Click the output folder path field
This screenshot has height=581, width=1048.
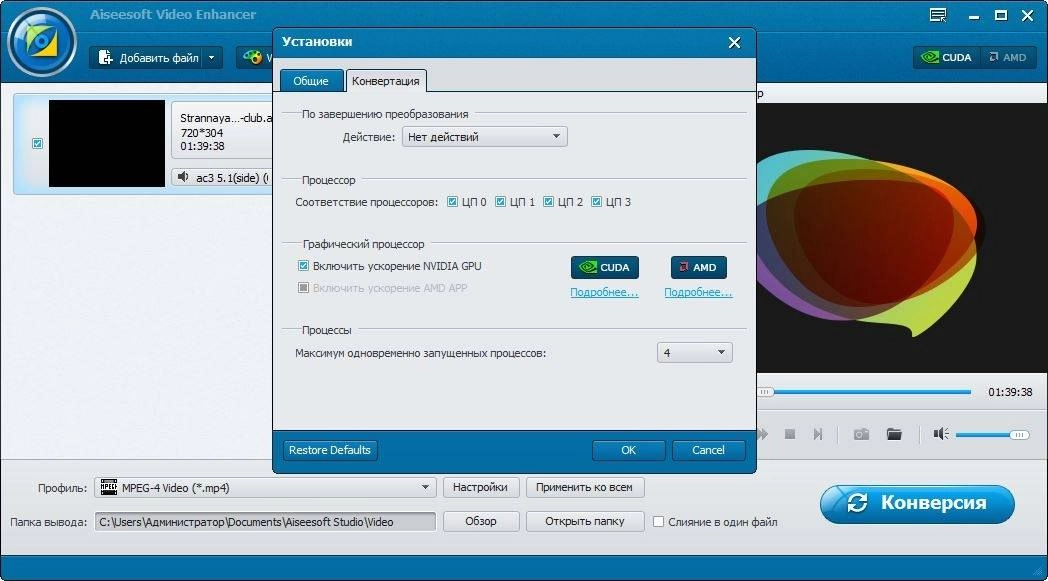265,521
